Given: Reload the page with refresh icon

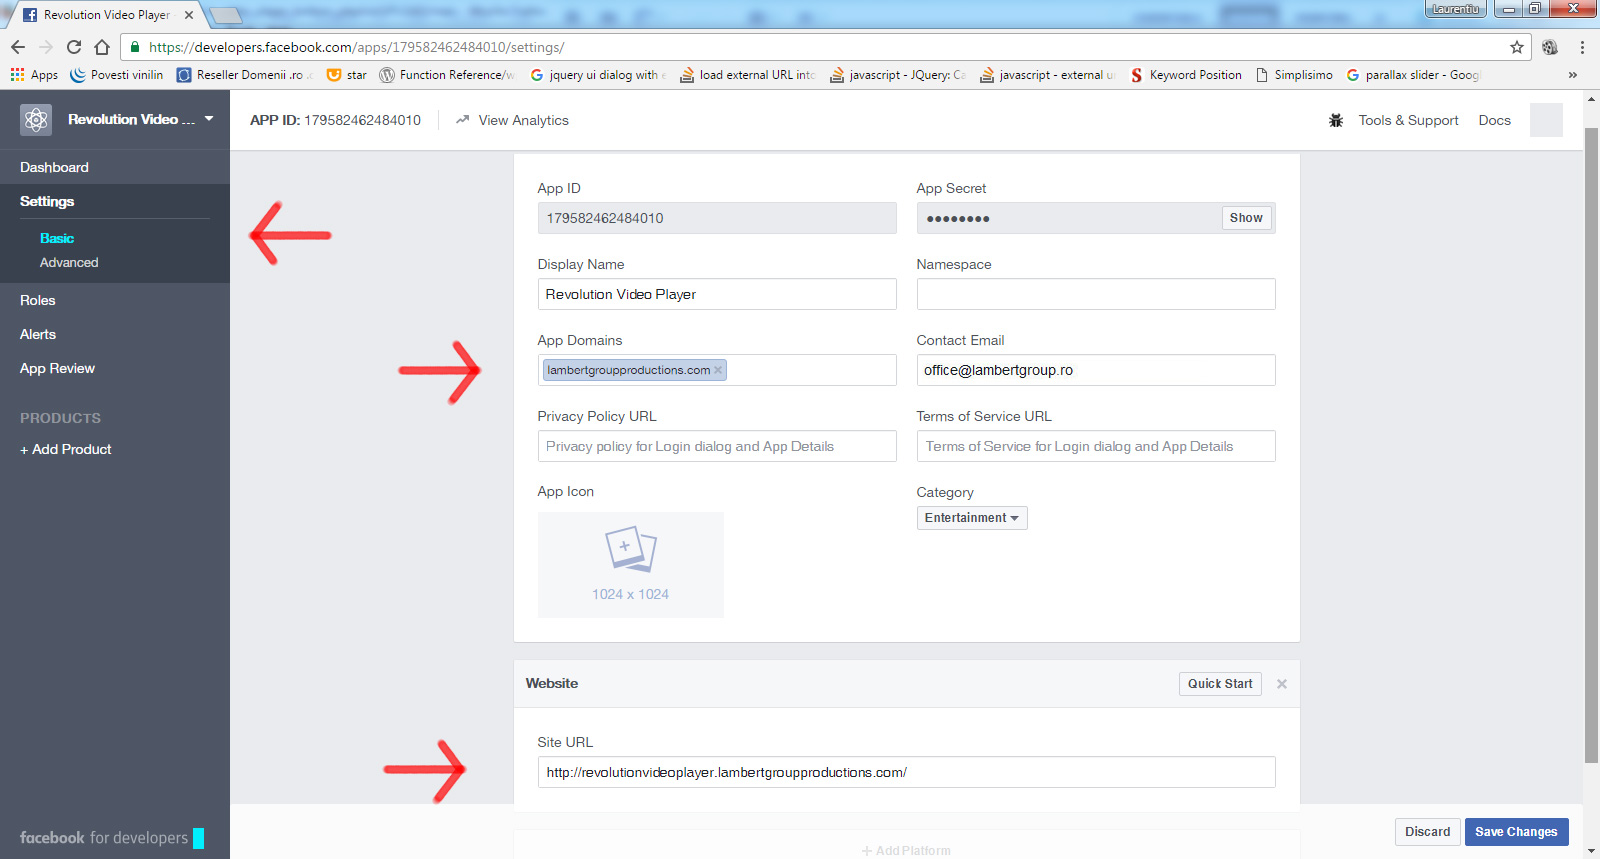Looking at the screenshot, I should pos(74,47).
